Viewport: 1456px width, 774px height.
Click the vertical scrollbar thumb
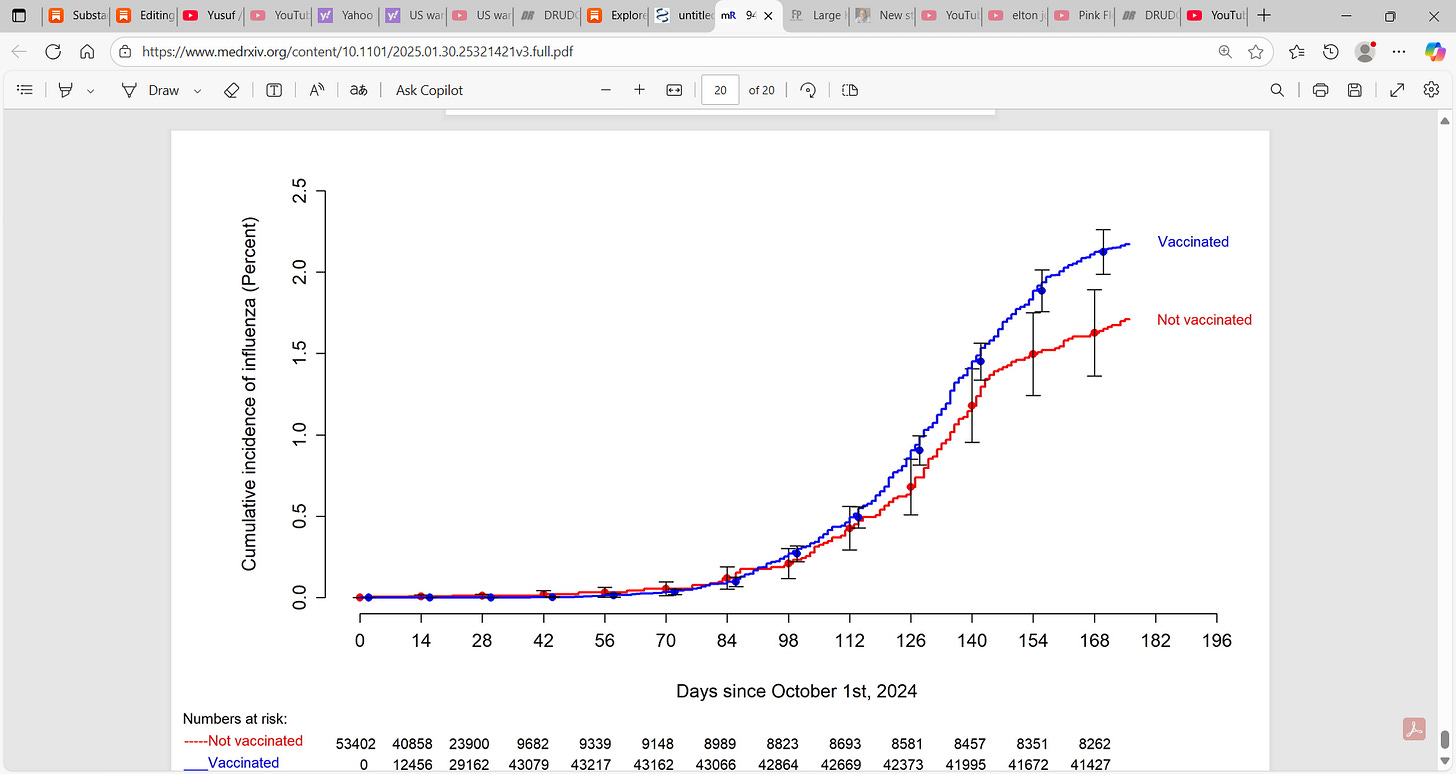(1444, 740)
